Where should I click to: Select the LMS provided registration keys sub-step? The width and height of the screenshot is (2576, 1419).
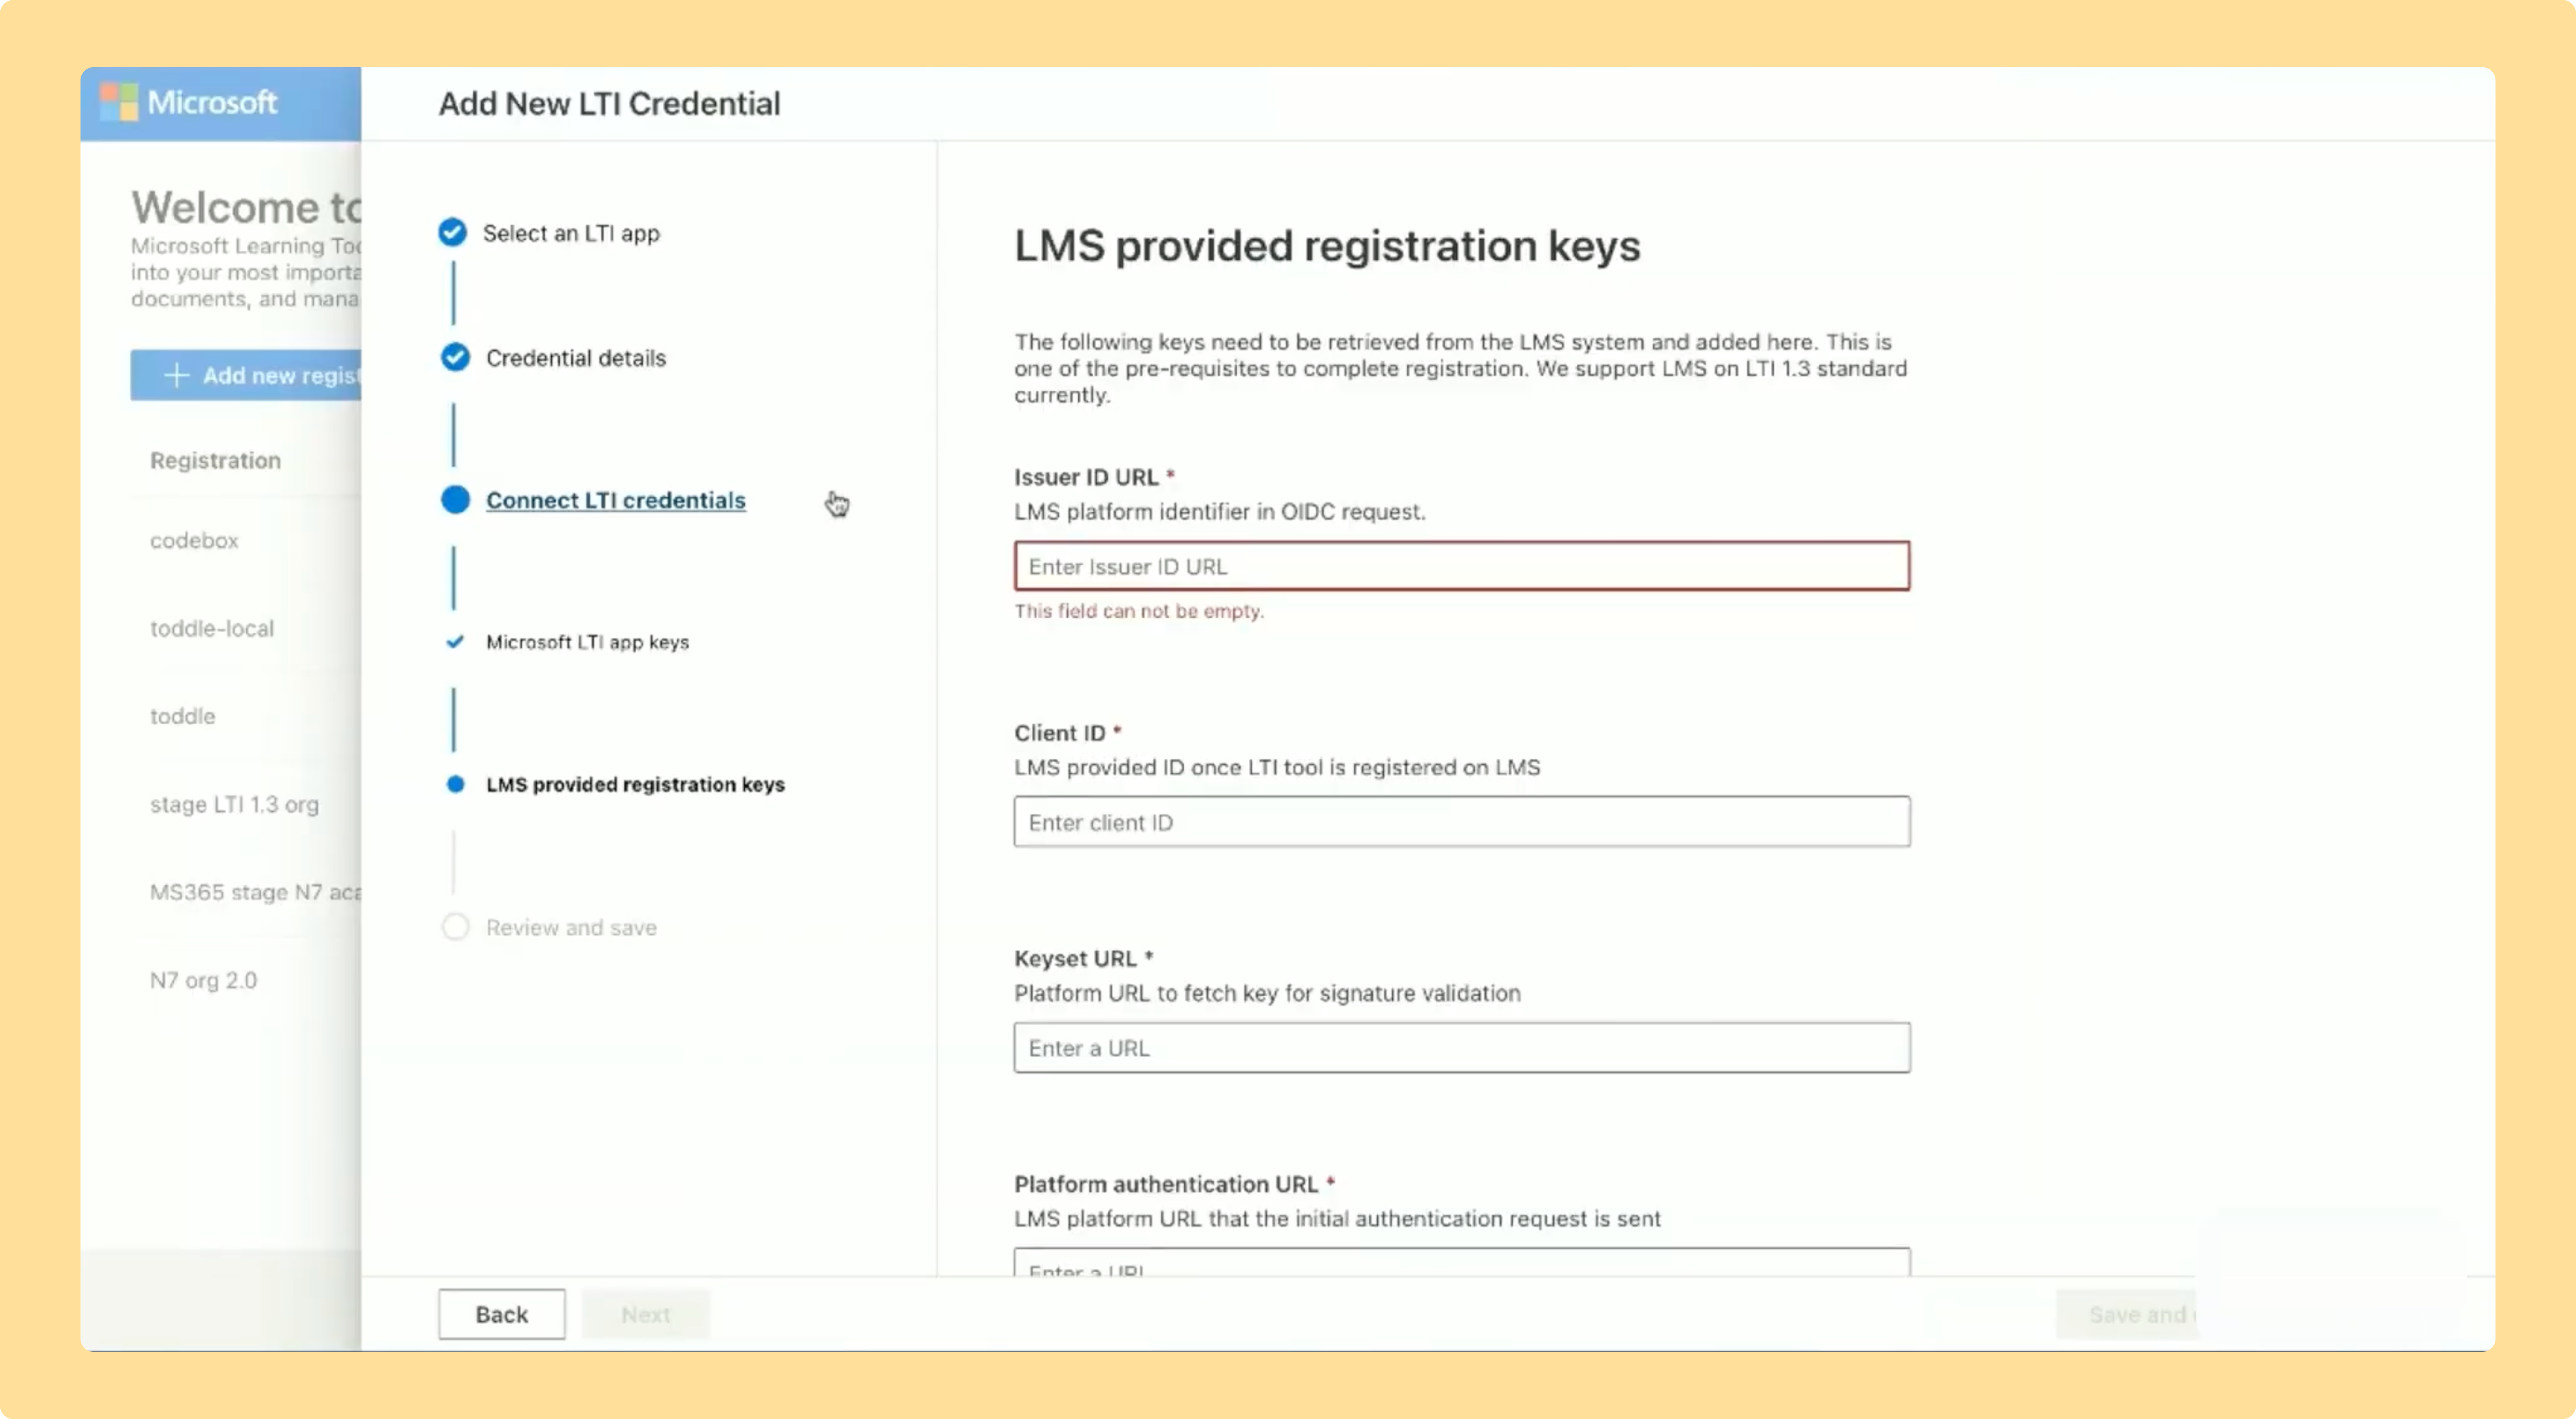636,784
